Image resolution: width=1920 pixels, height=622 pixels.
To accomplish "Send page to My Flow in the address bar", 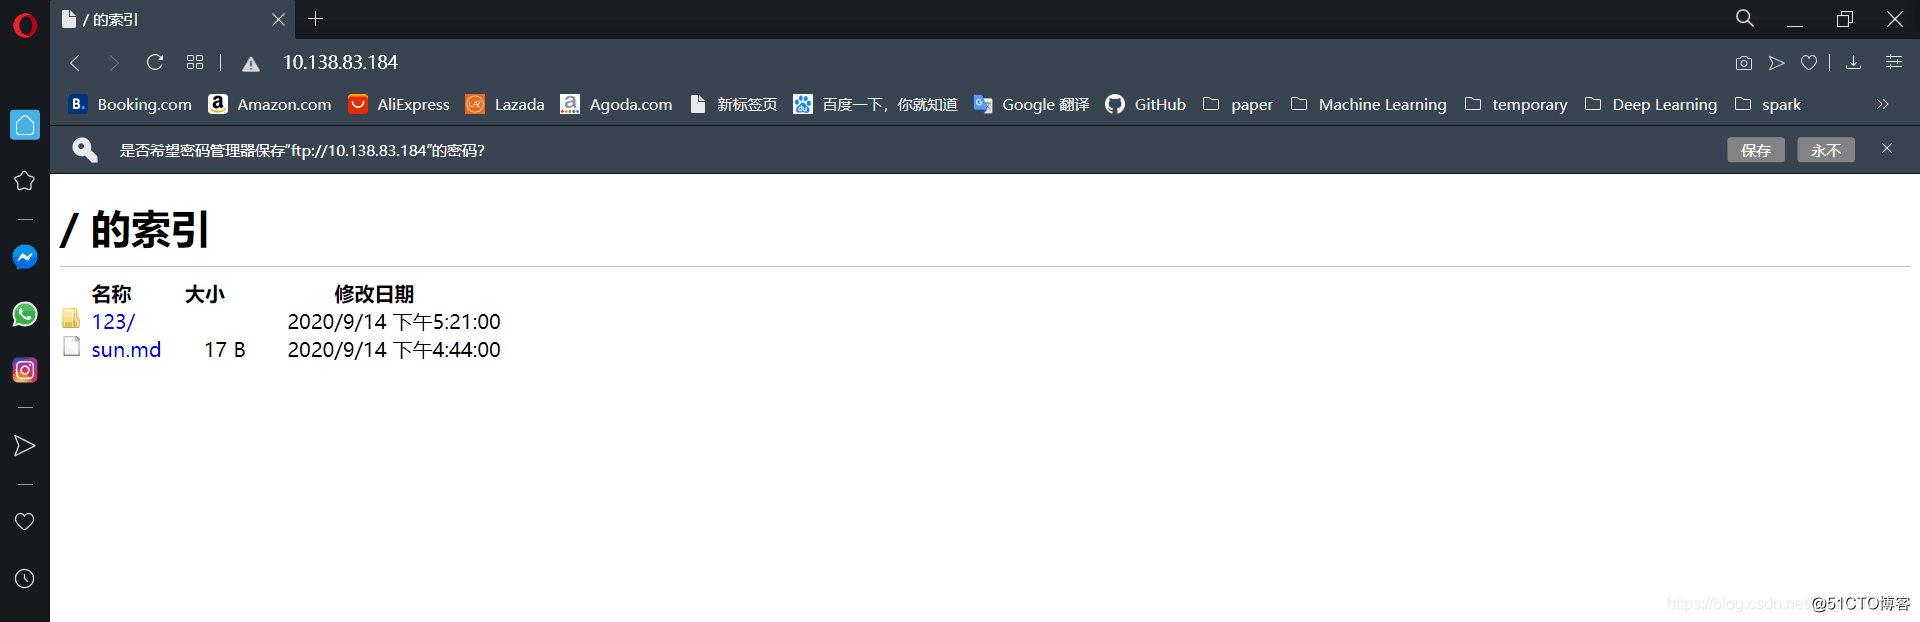I will click(1777, 63).
